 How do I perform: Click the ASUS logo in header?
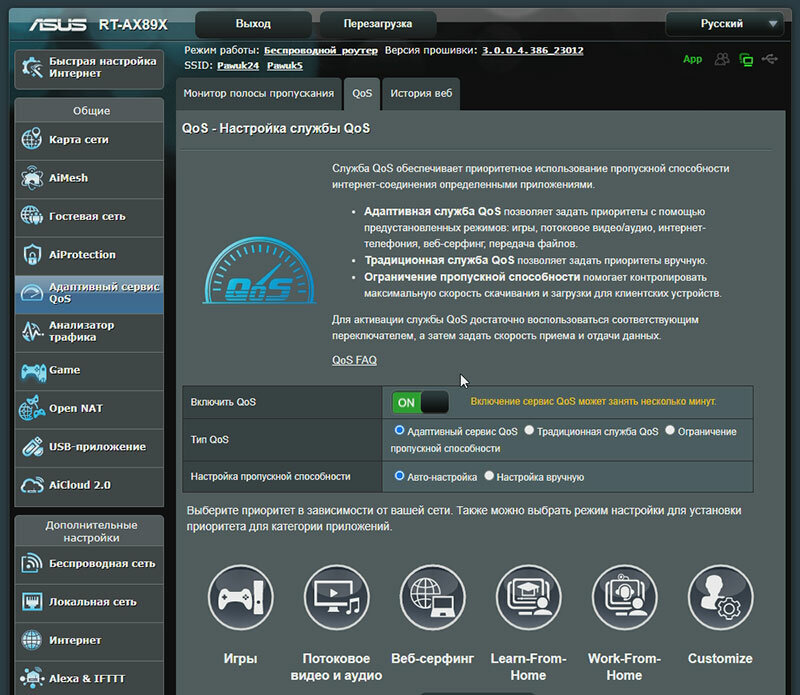point(58,24)
